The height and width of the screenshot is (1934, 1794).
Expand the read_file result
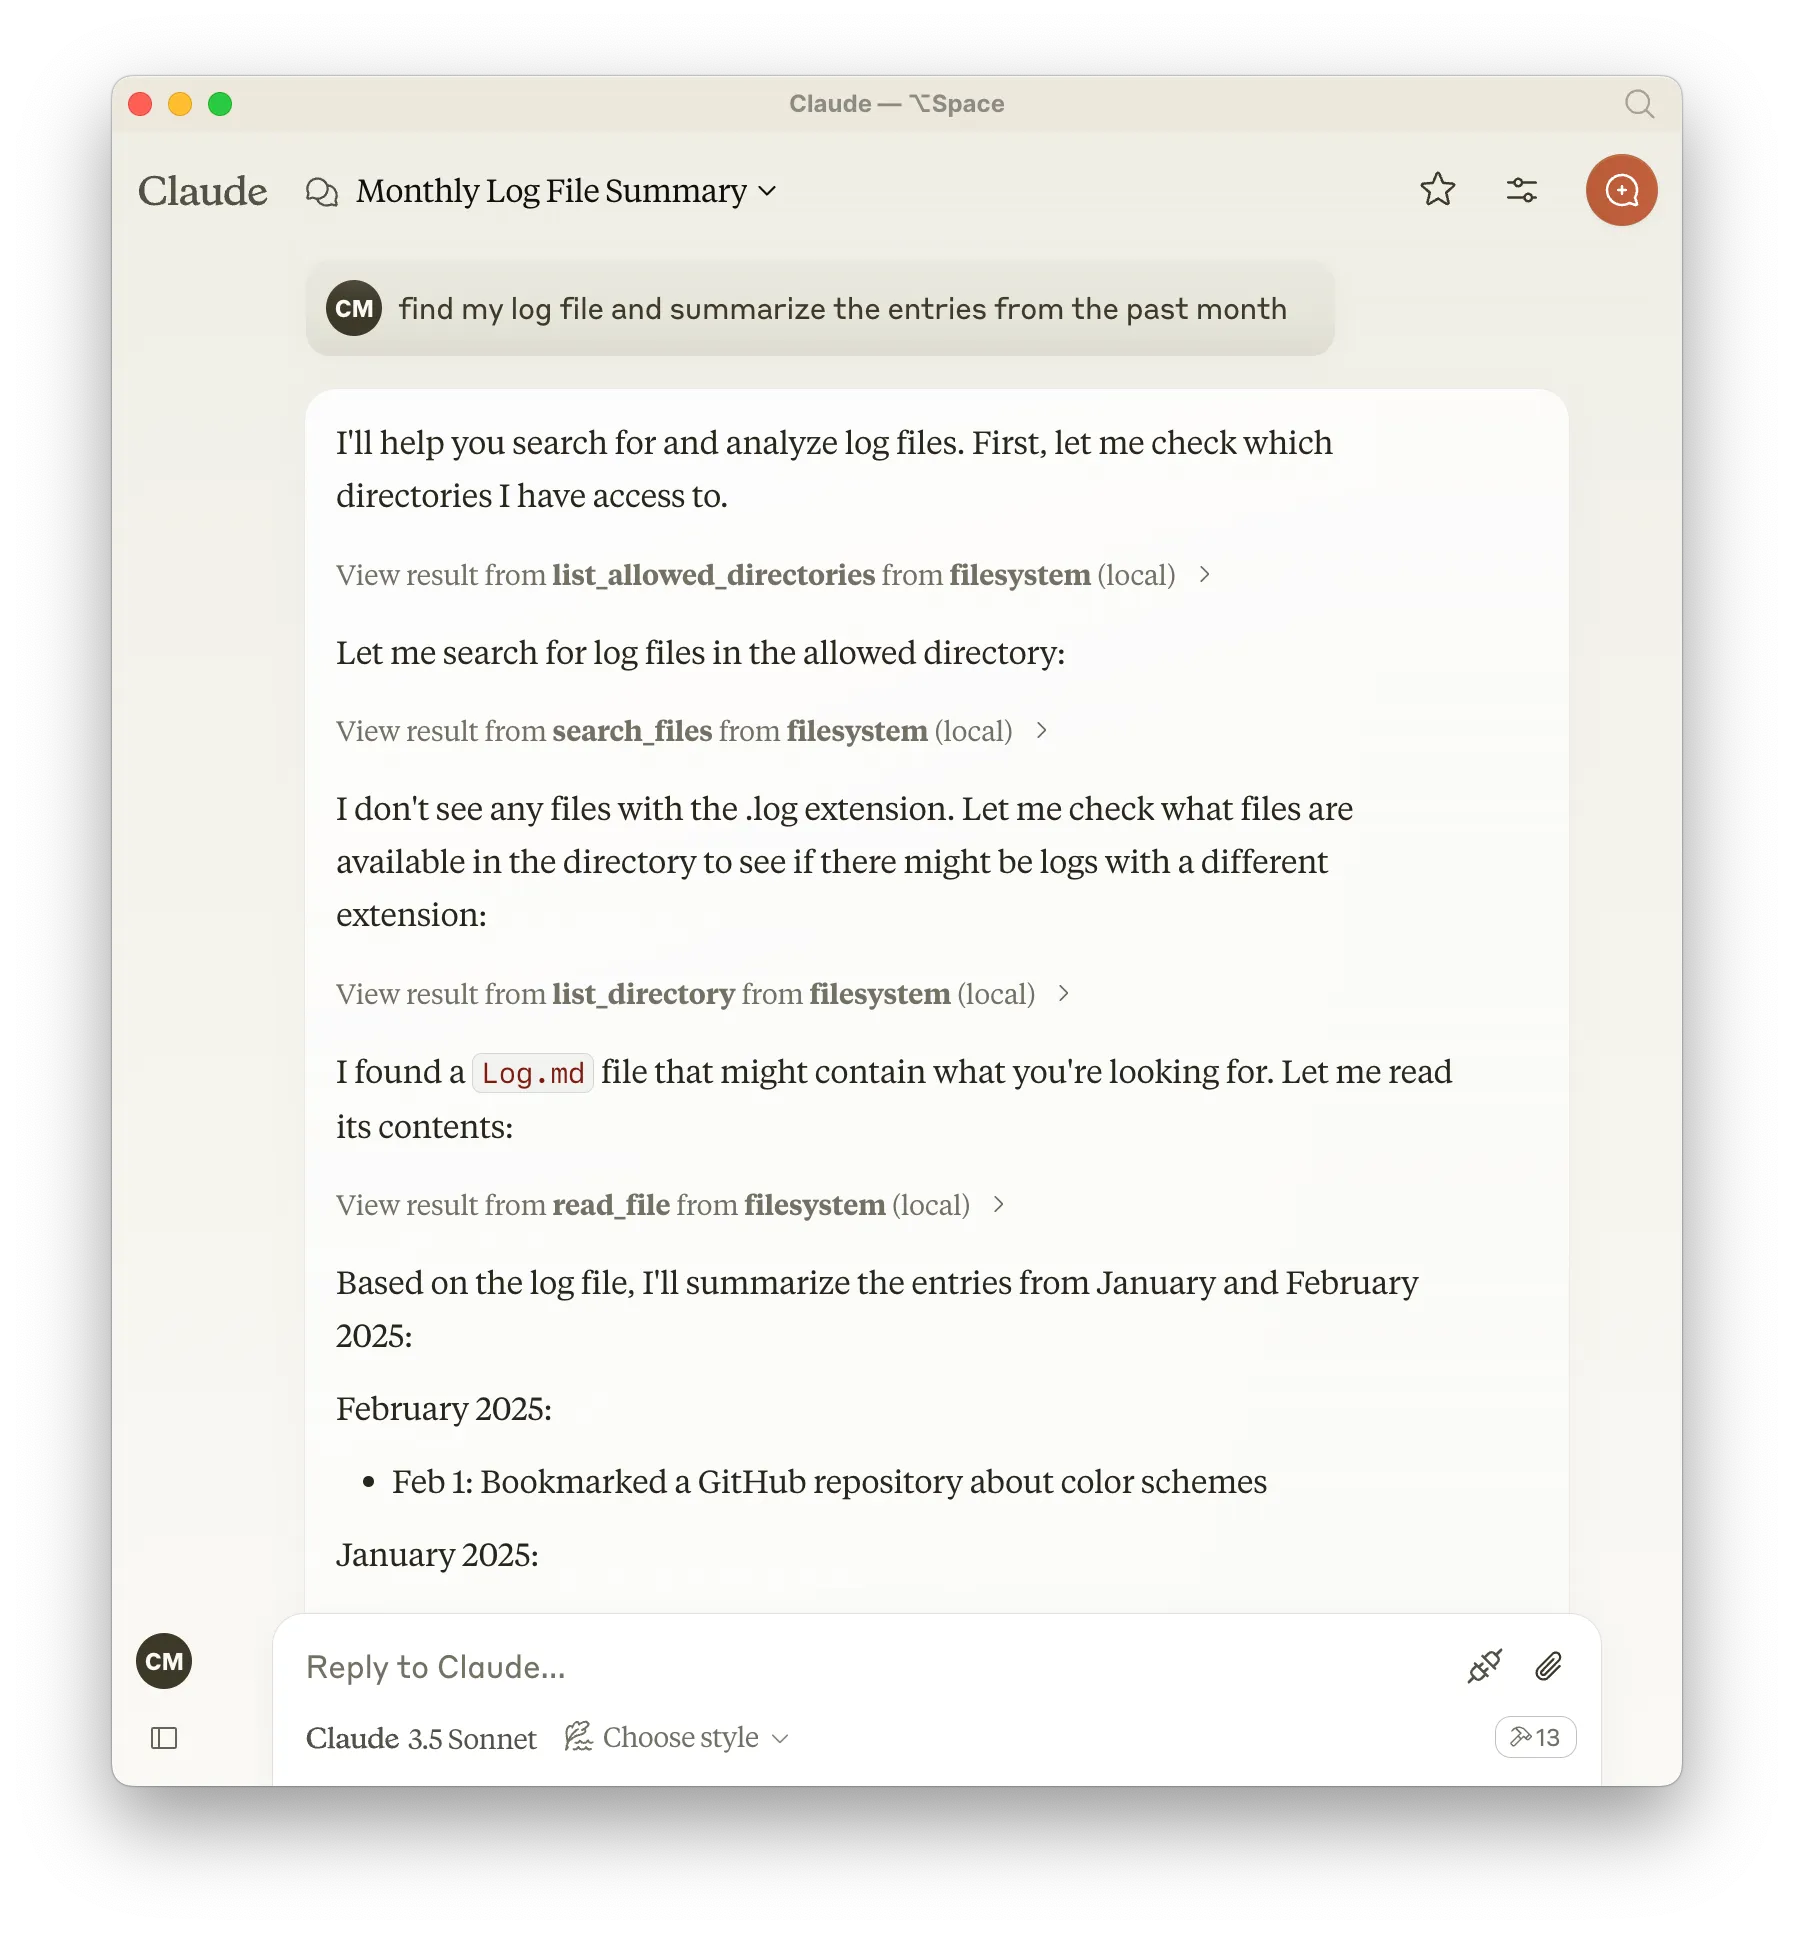pyautogui.click(x=670, y=1205)
